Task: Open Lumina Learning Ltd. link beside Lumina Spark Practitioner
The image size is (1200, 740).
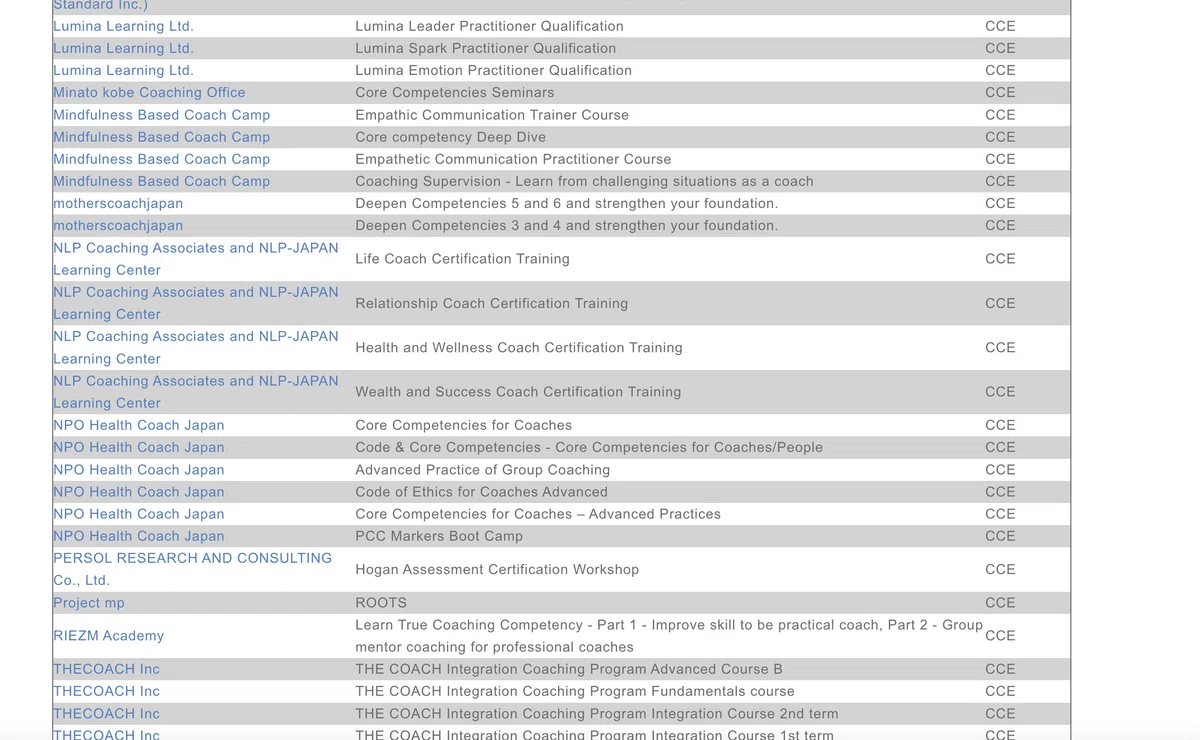Action: [123, 48]
